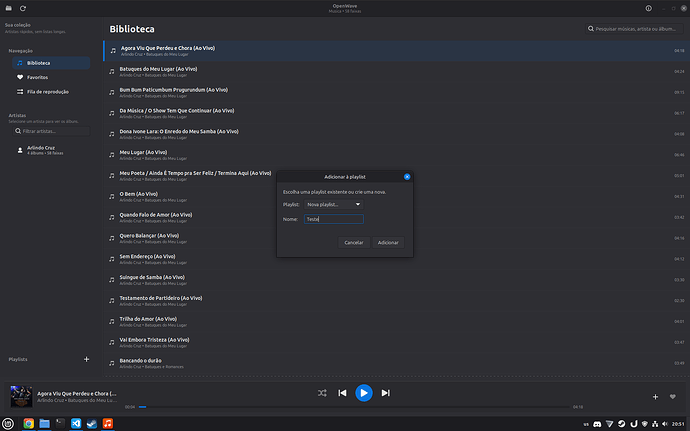Select track Da Música / O Show Tem Que Continuar

396,113
